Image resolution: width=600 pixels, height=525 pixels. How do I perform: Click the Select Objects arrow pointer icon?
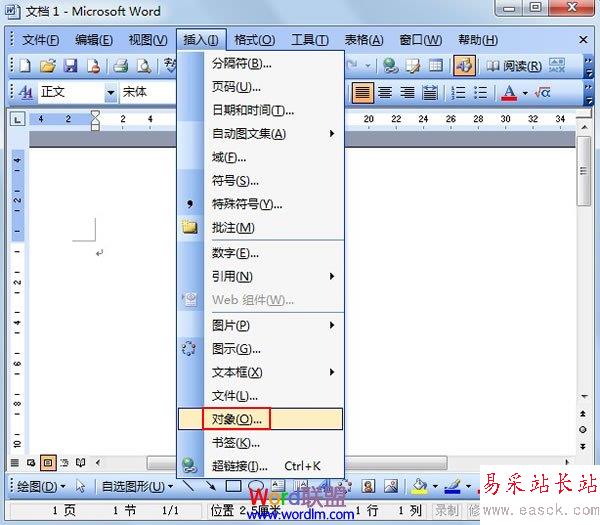80,487
